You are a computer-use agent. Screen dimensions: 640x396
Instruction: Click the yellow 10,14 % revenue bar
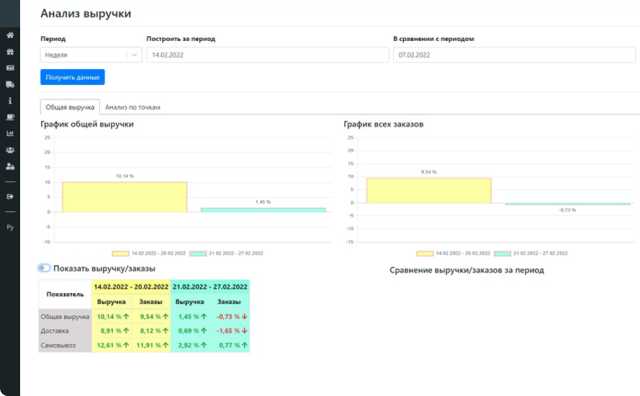point(124,197)
